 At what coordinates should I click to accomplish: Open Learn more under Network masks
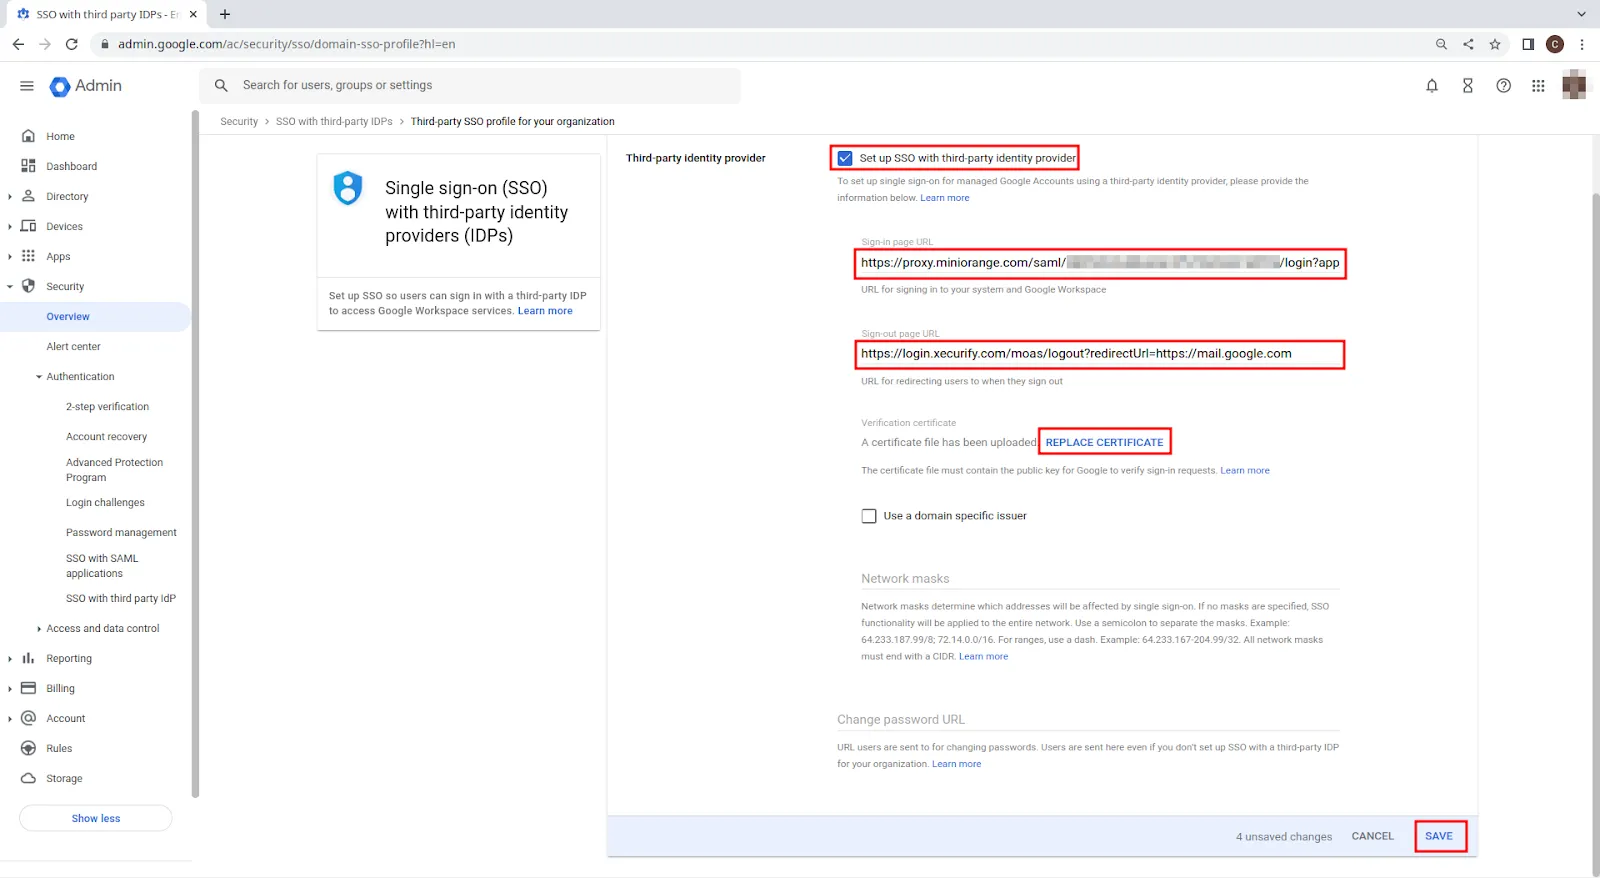coord(983,657)
